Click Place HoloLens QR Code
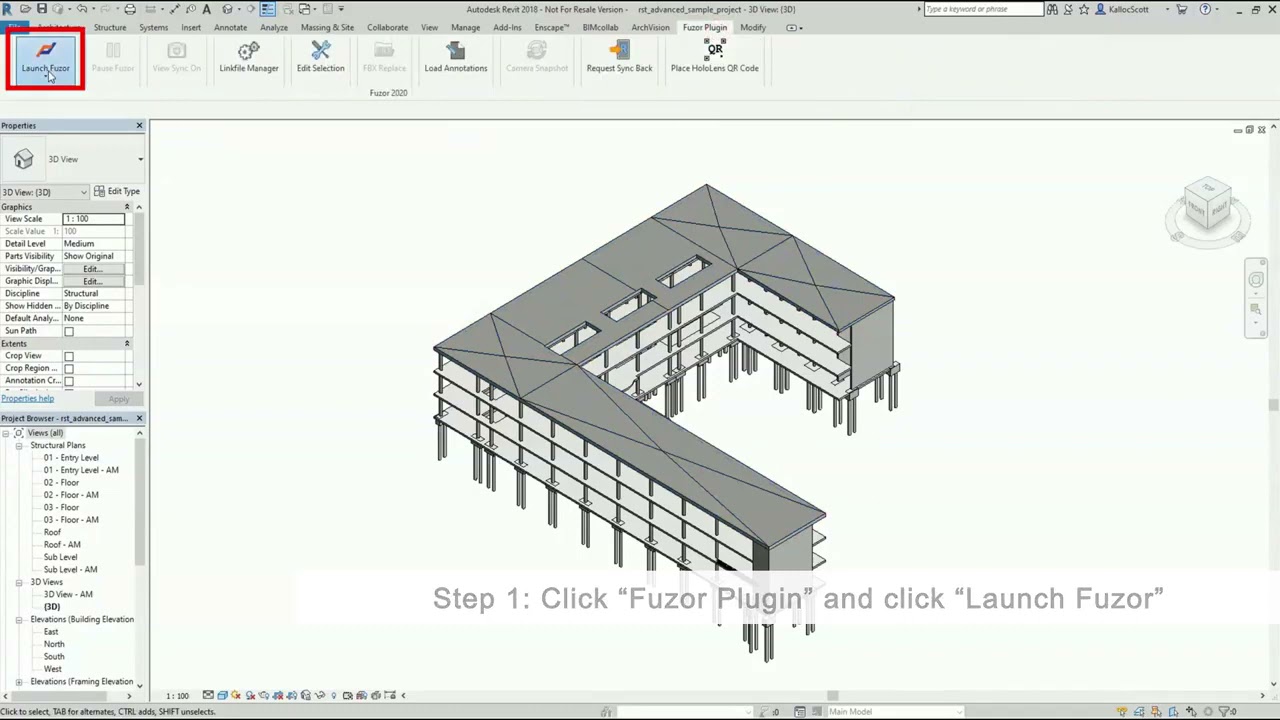Image resolution: width=1280 pixels, height=720 pixels. 714,58
